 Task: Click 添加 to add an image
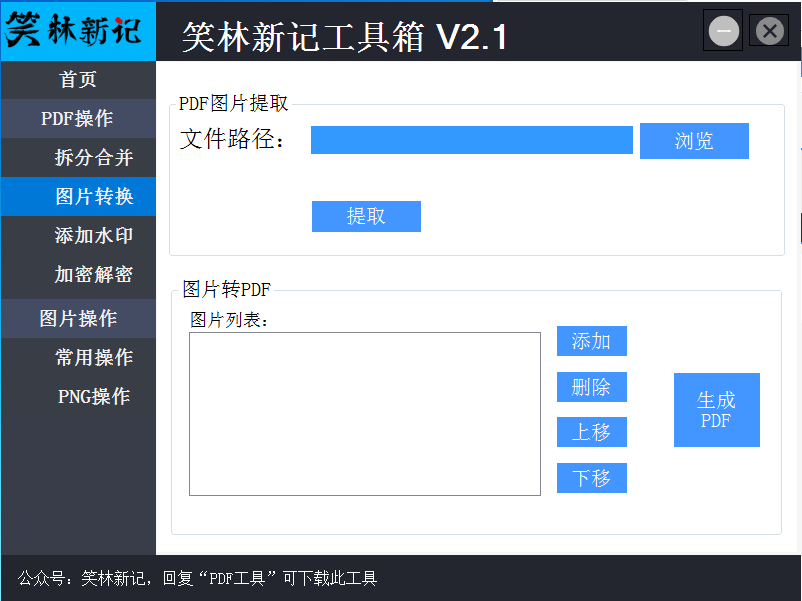point(592,341)
